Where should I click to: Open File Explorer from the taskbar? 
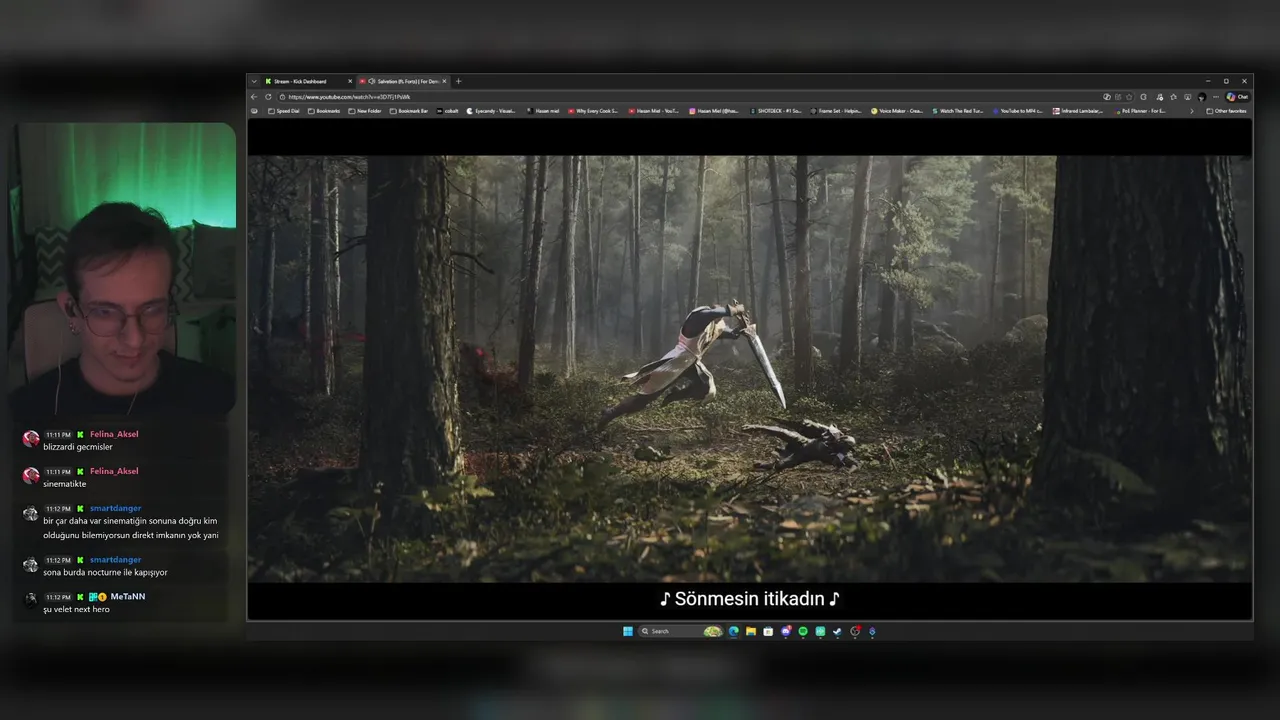click(x=751, y=631)
